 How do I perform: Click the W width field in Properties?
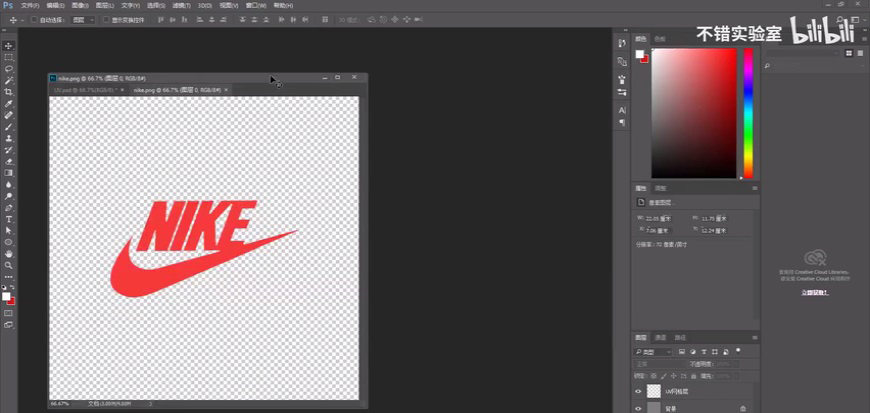pyautogui.click(x=658, y=219)
